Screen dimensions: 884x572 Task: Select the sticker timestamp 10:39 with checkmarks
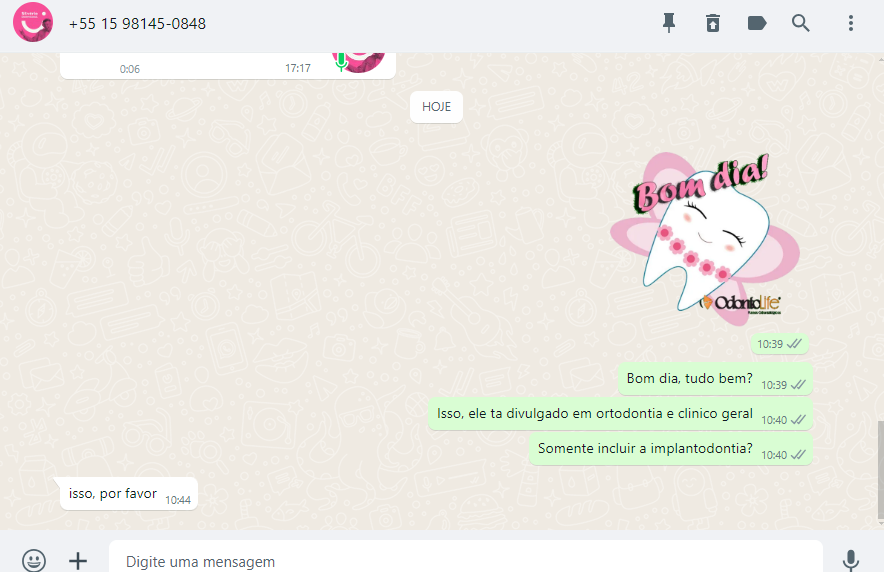(x=780, y=344)
